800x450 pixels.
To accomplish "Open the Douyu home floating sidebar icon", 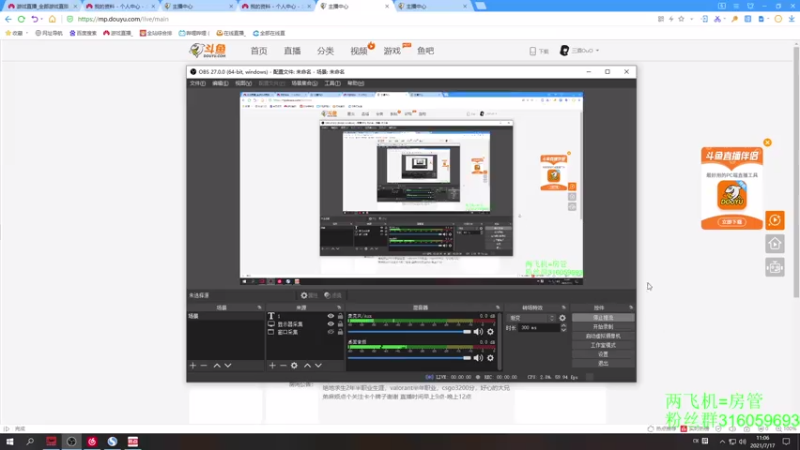I will (x=774, y=244).
